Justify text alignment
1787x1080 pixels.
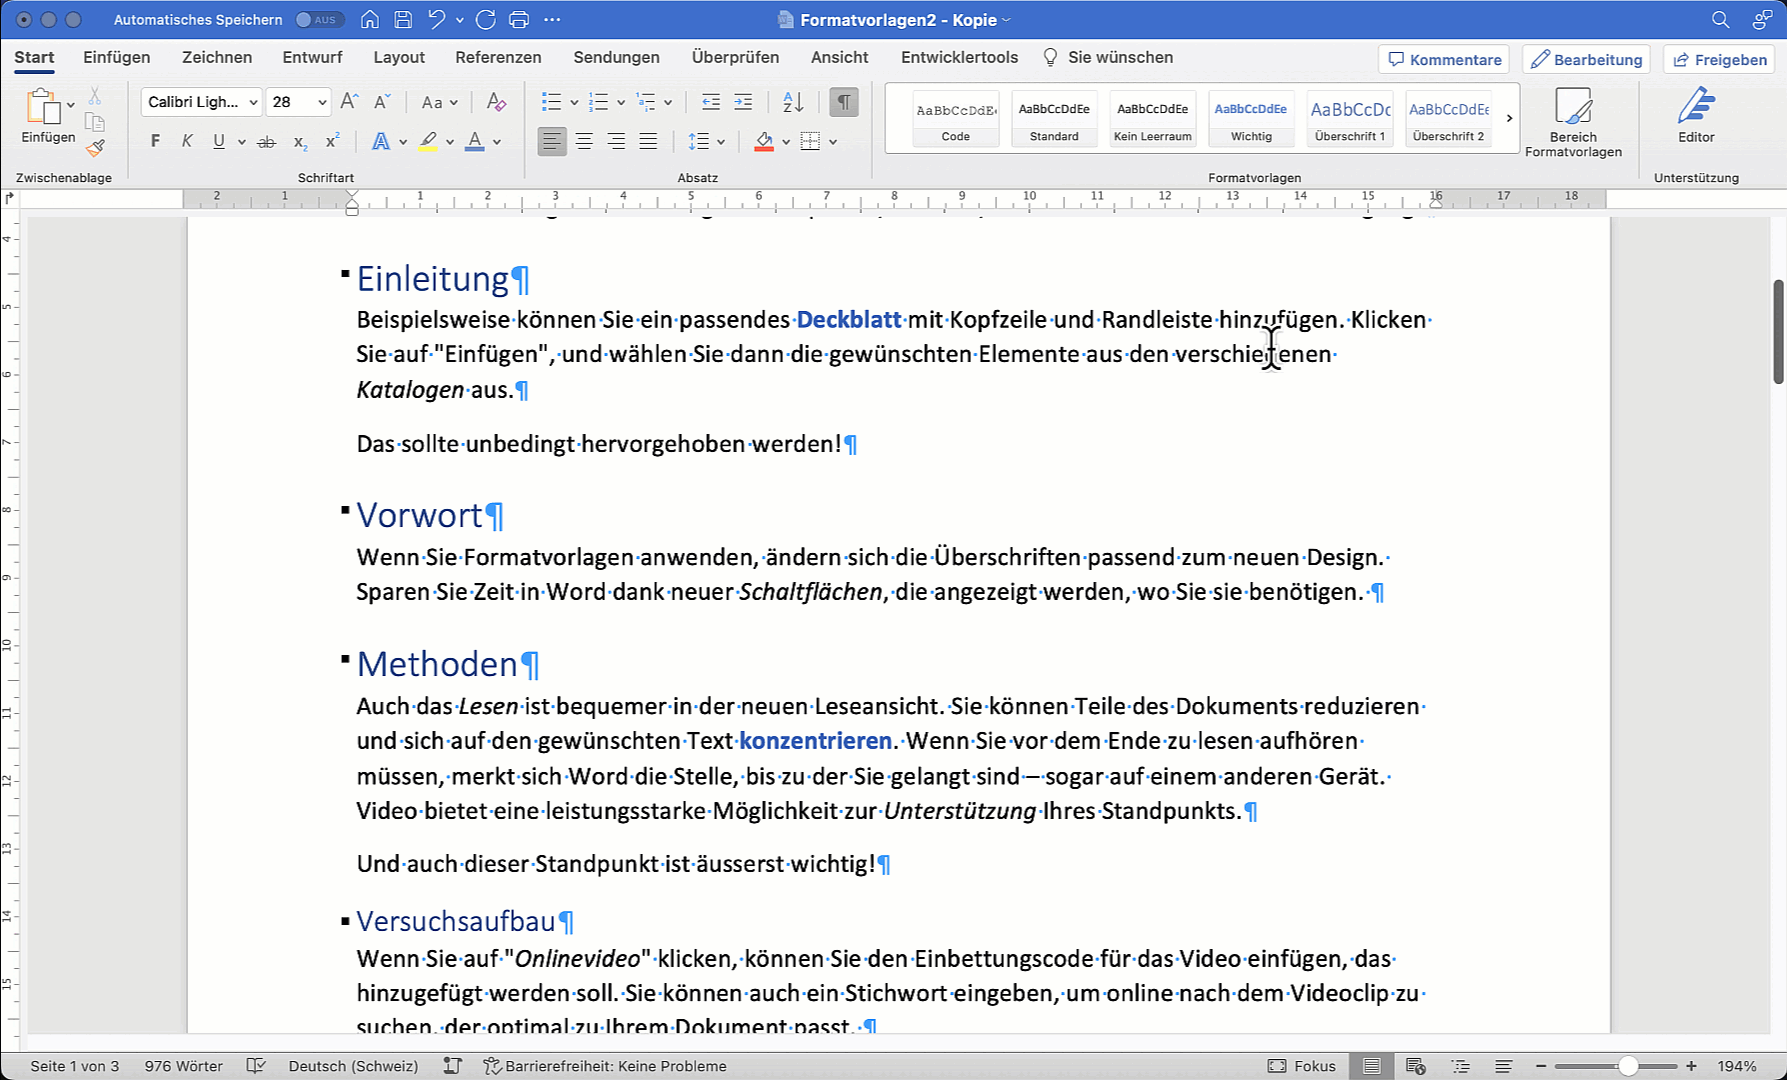coord(648,142)
